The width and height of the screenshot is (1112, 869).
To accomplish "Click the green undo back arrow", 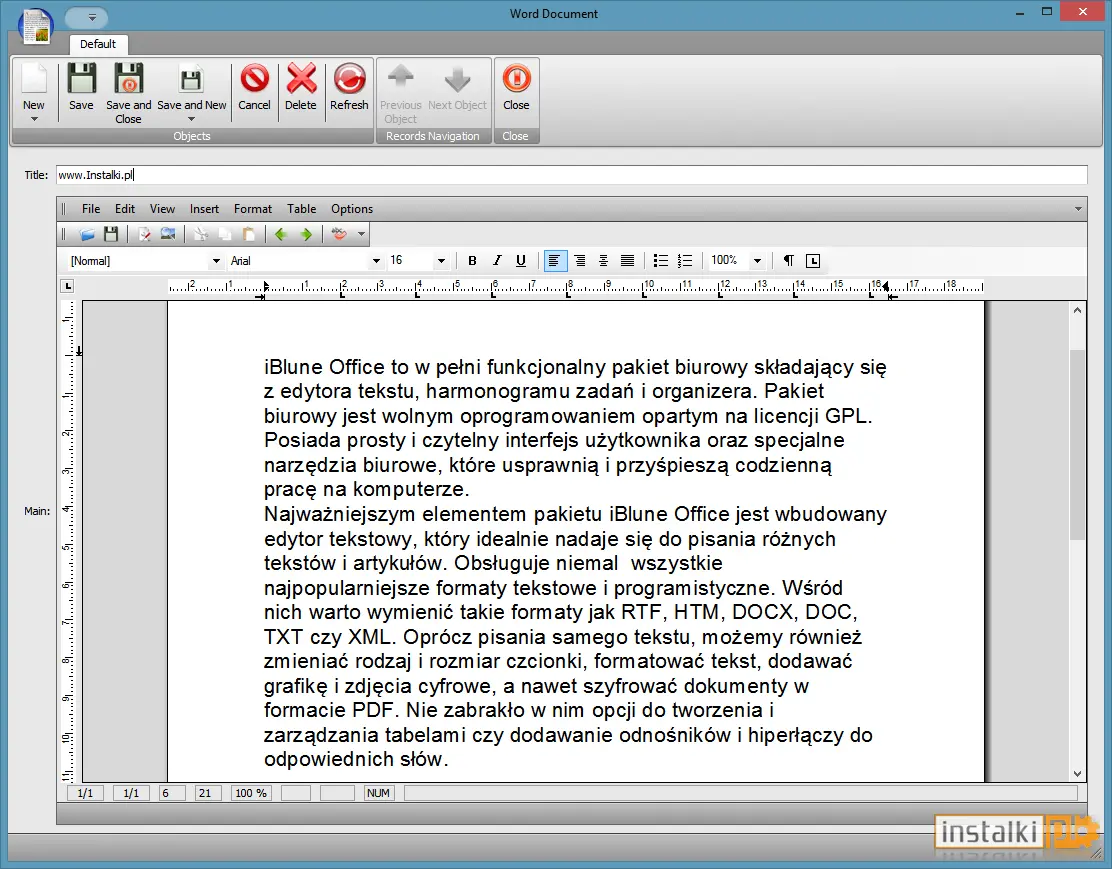I will click(x=281, y=234).
